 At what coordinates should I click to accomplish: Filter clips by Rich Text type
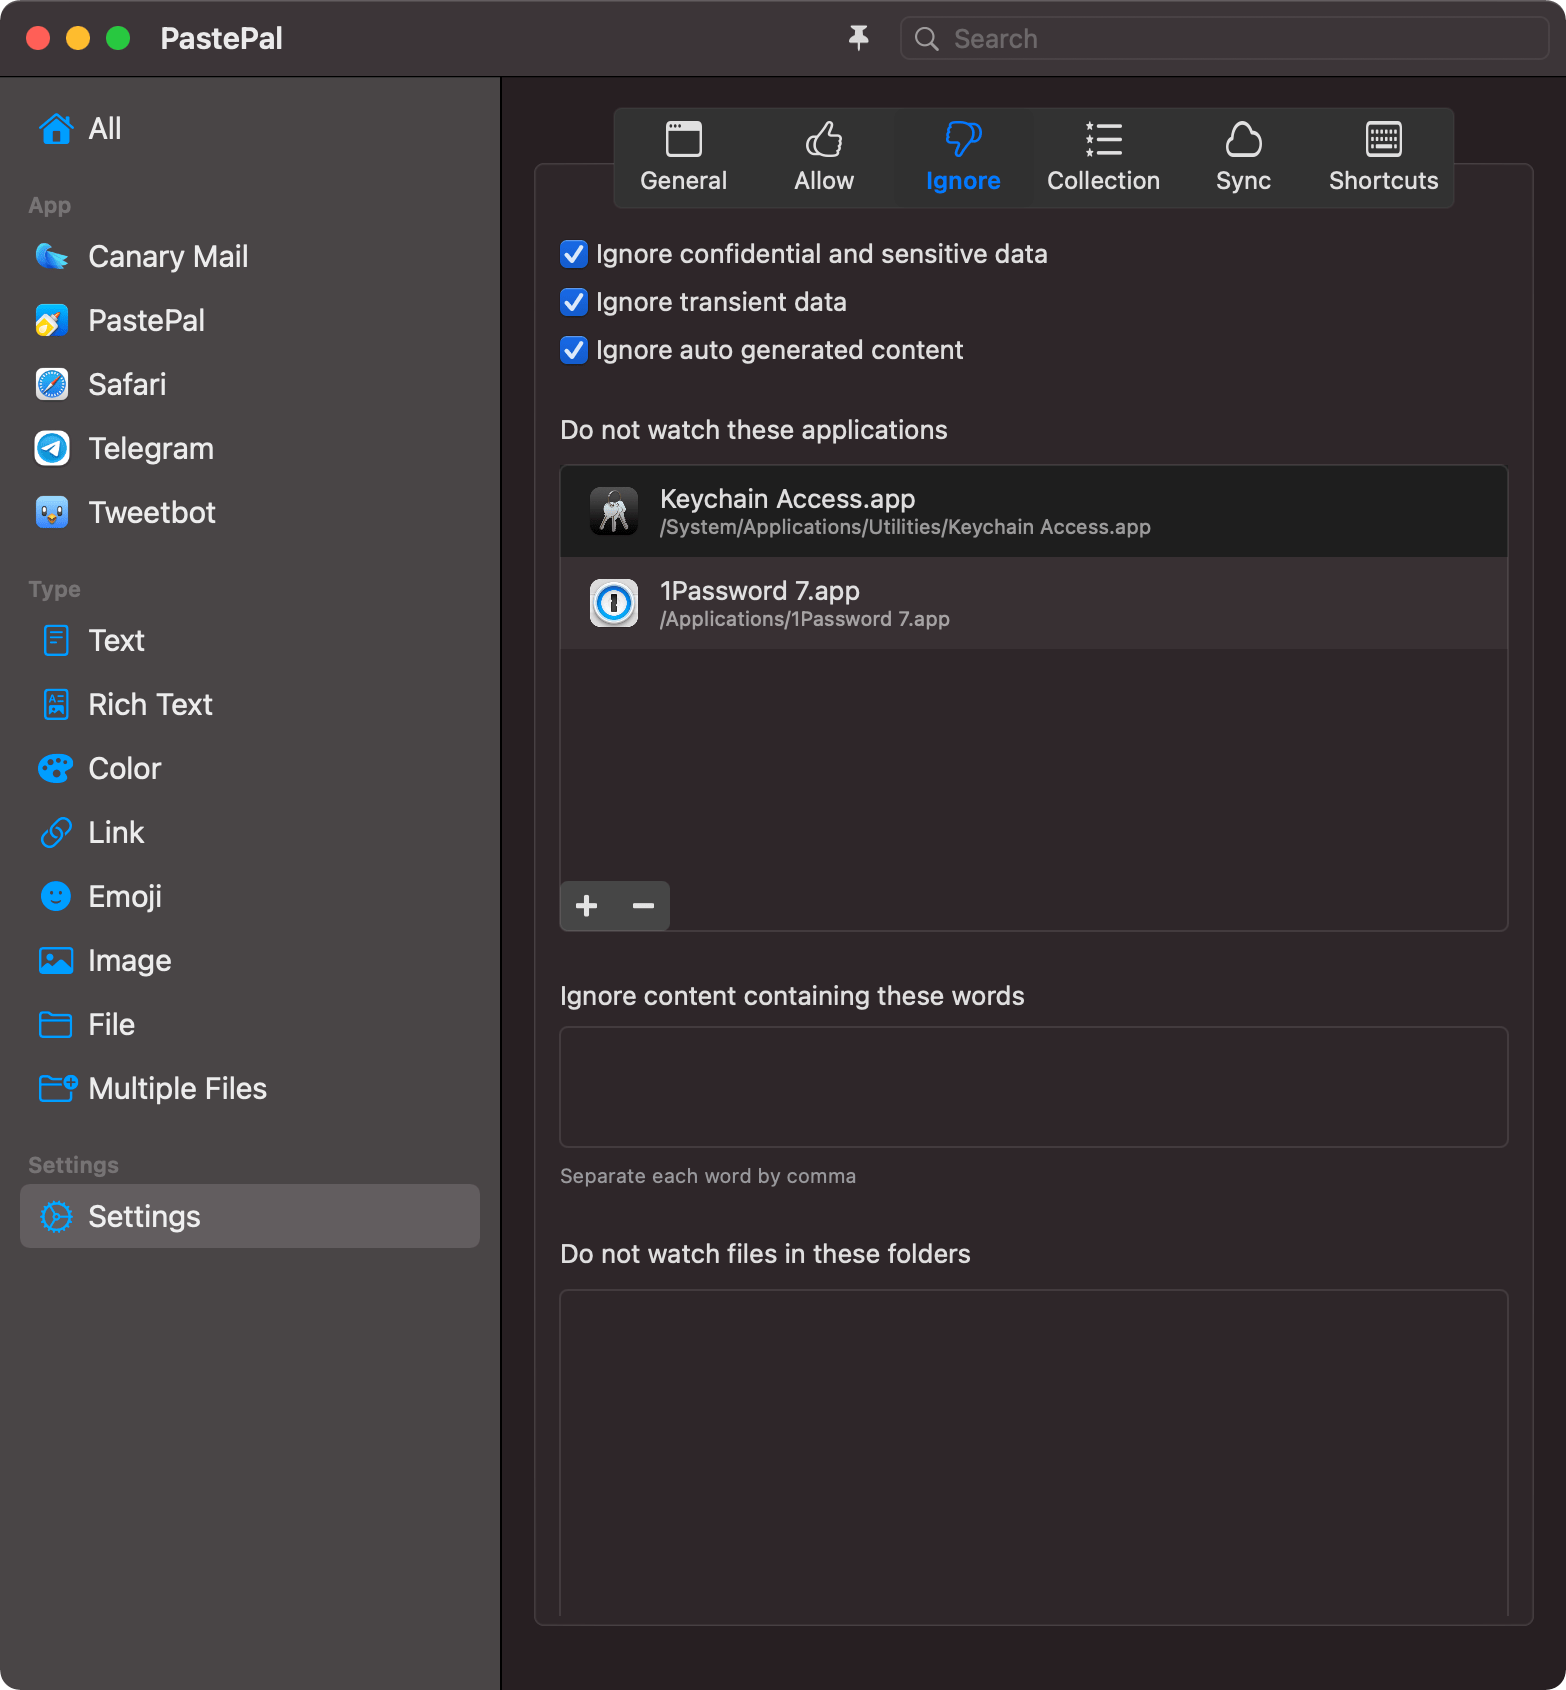point(250,704)
